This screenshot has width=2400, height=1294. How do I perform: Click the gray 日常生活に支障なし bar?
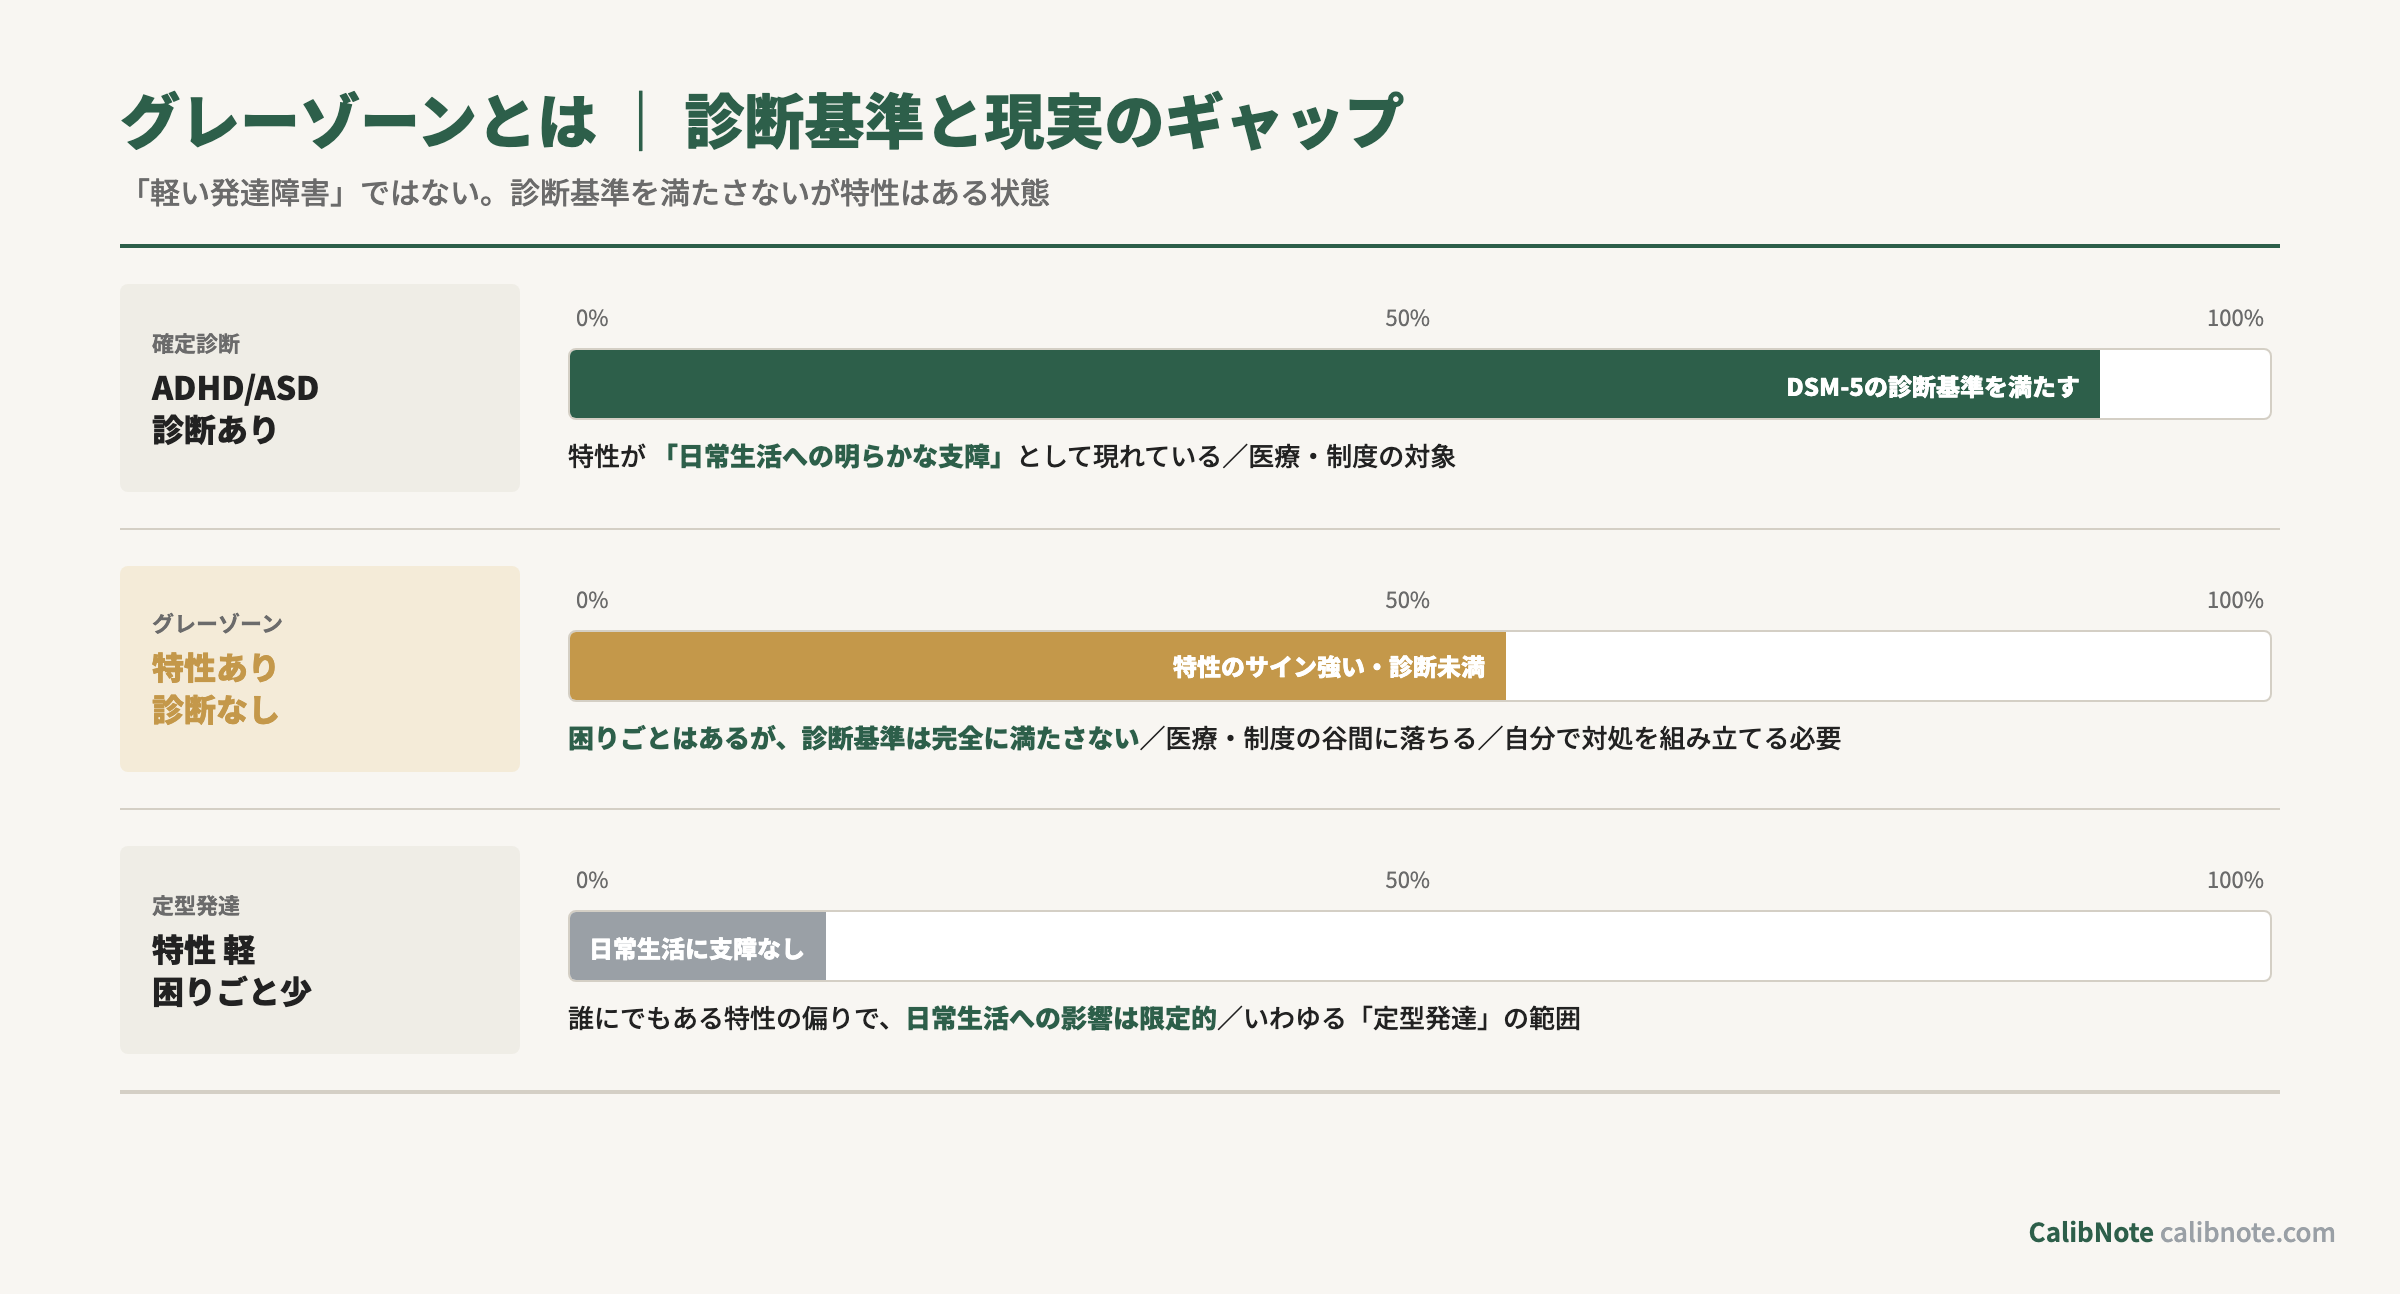(697, 946)
